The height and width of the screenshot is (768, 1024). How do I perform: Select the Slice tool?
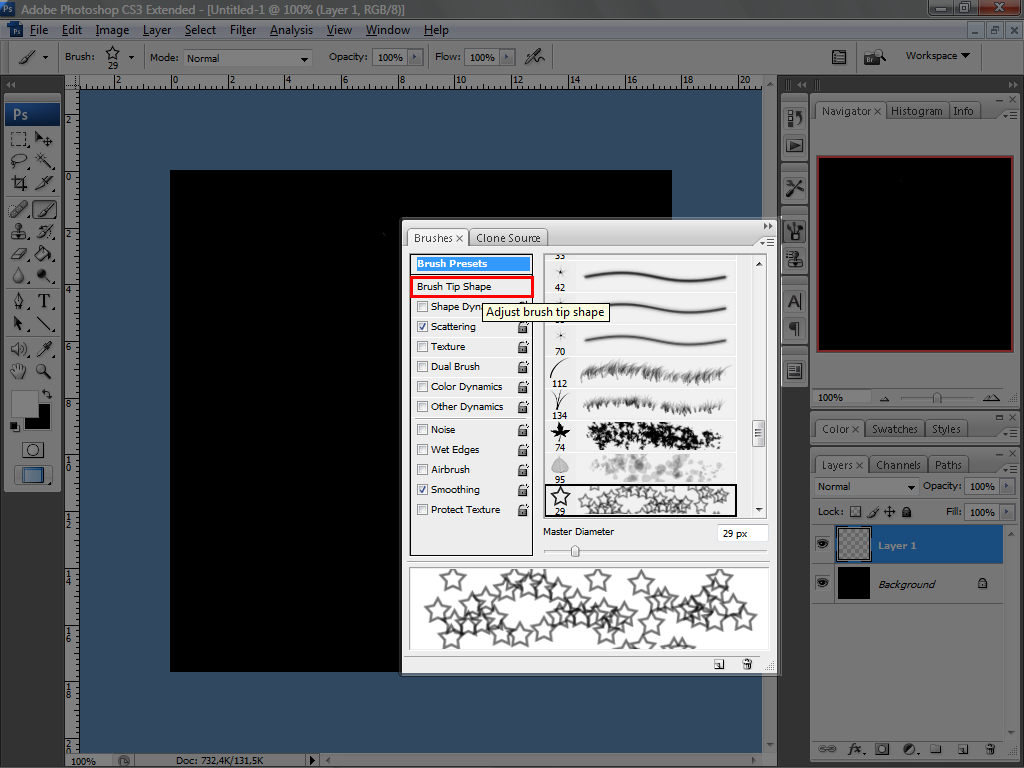click(44, 183)
